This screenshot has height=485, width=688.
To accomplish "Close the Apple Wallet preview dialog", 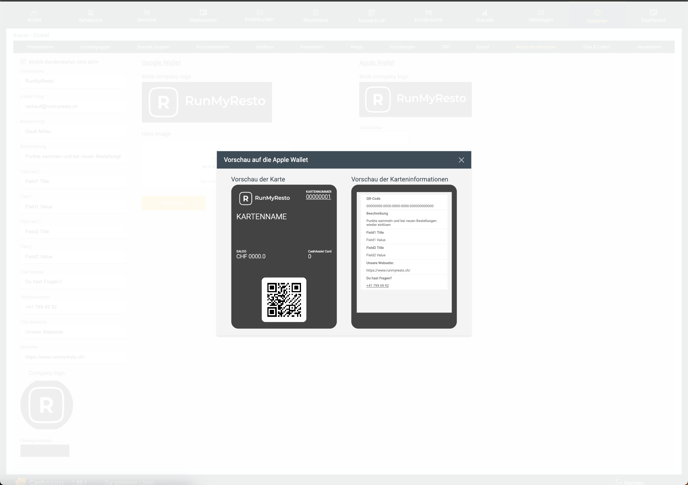I will [461, 160].
